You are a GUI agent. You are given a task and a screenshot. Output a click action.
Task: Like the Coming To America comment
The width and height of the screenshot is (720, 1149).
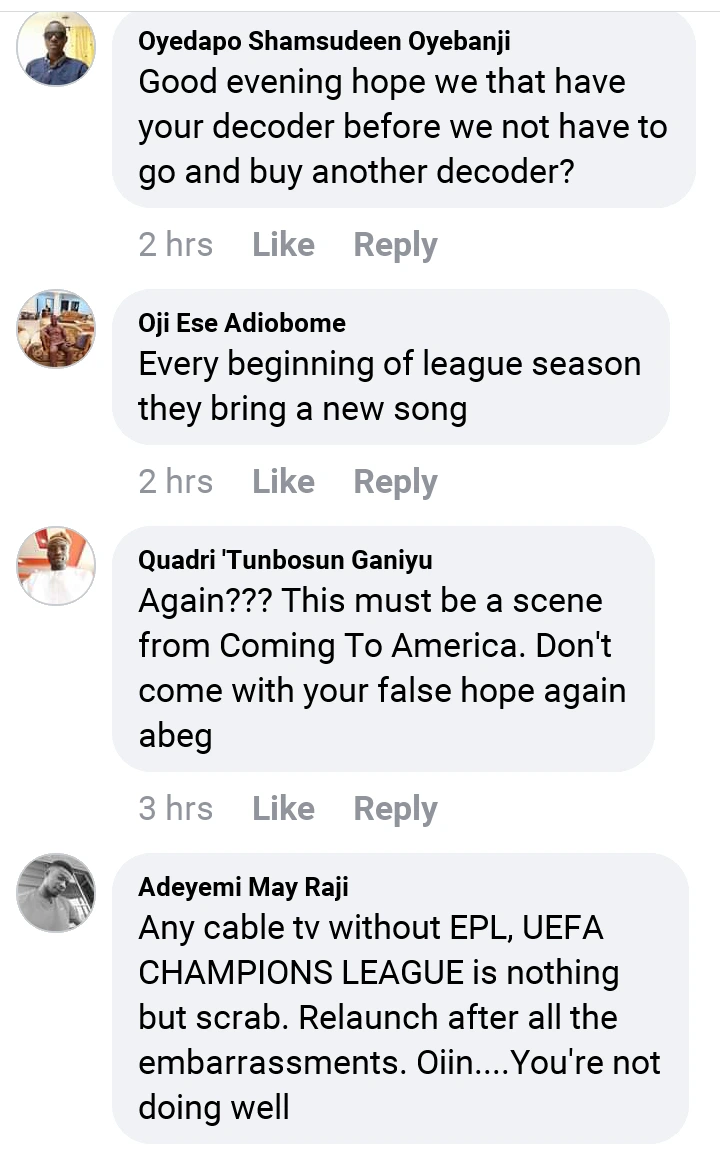coord(283,808)
